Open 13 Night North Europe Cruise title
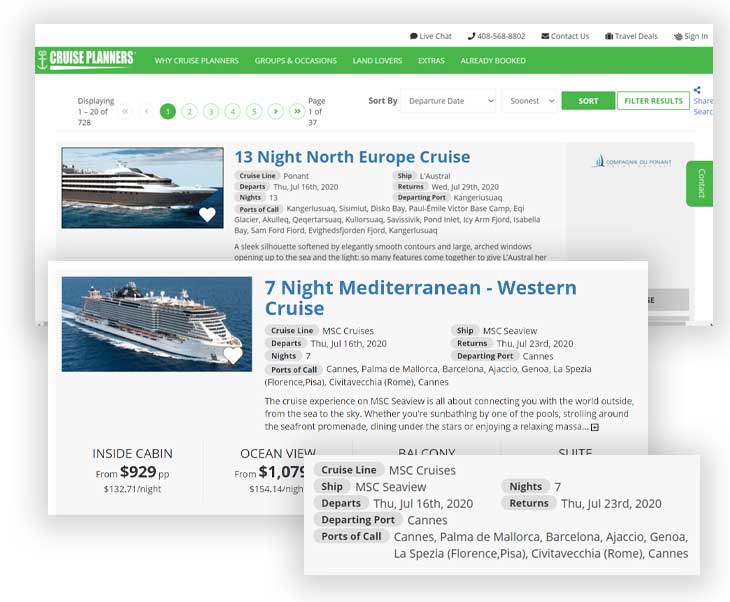The image size is (730, 602). 352,157
